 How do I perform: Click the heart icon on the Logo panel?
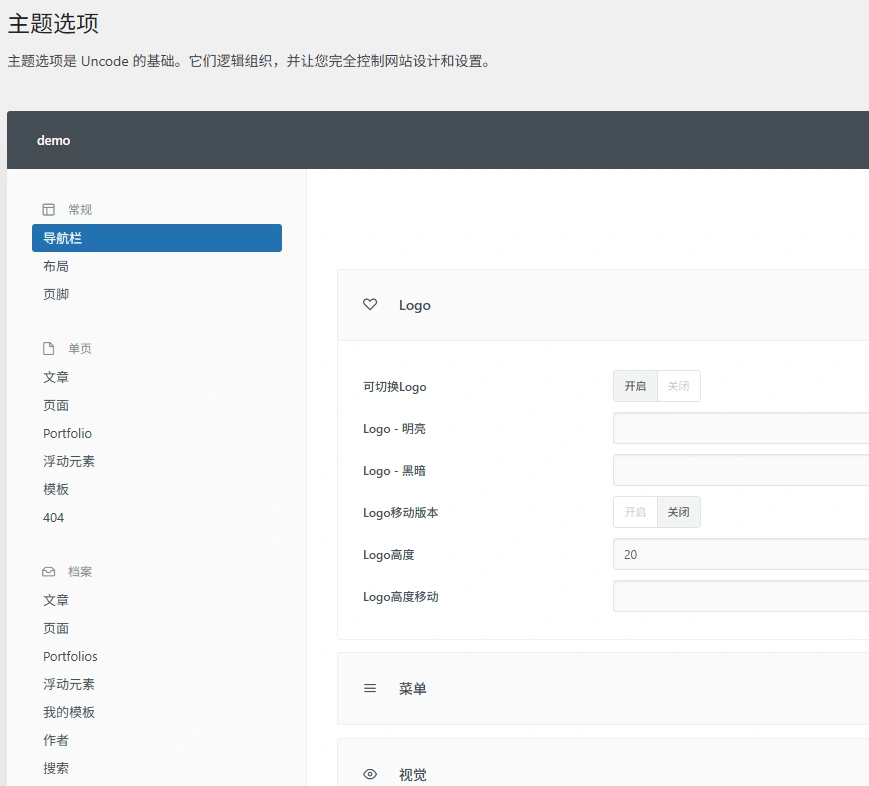pyautogui.click(x=370, y=304)
